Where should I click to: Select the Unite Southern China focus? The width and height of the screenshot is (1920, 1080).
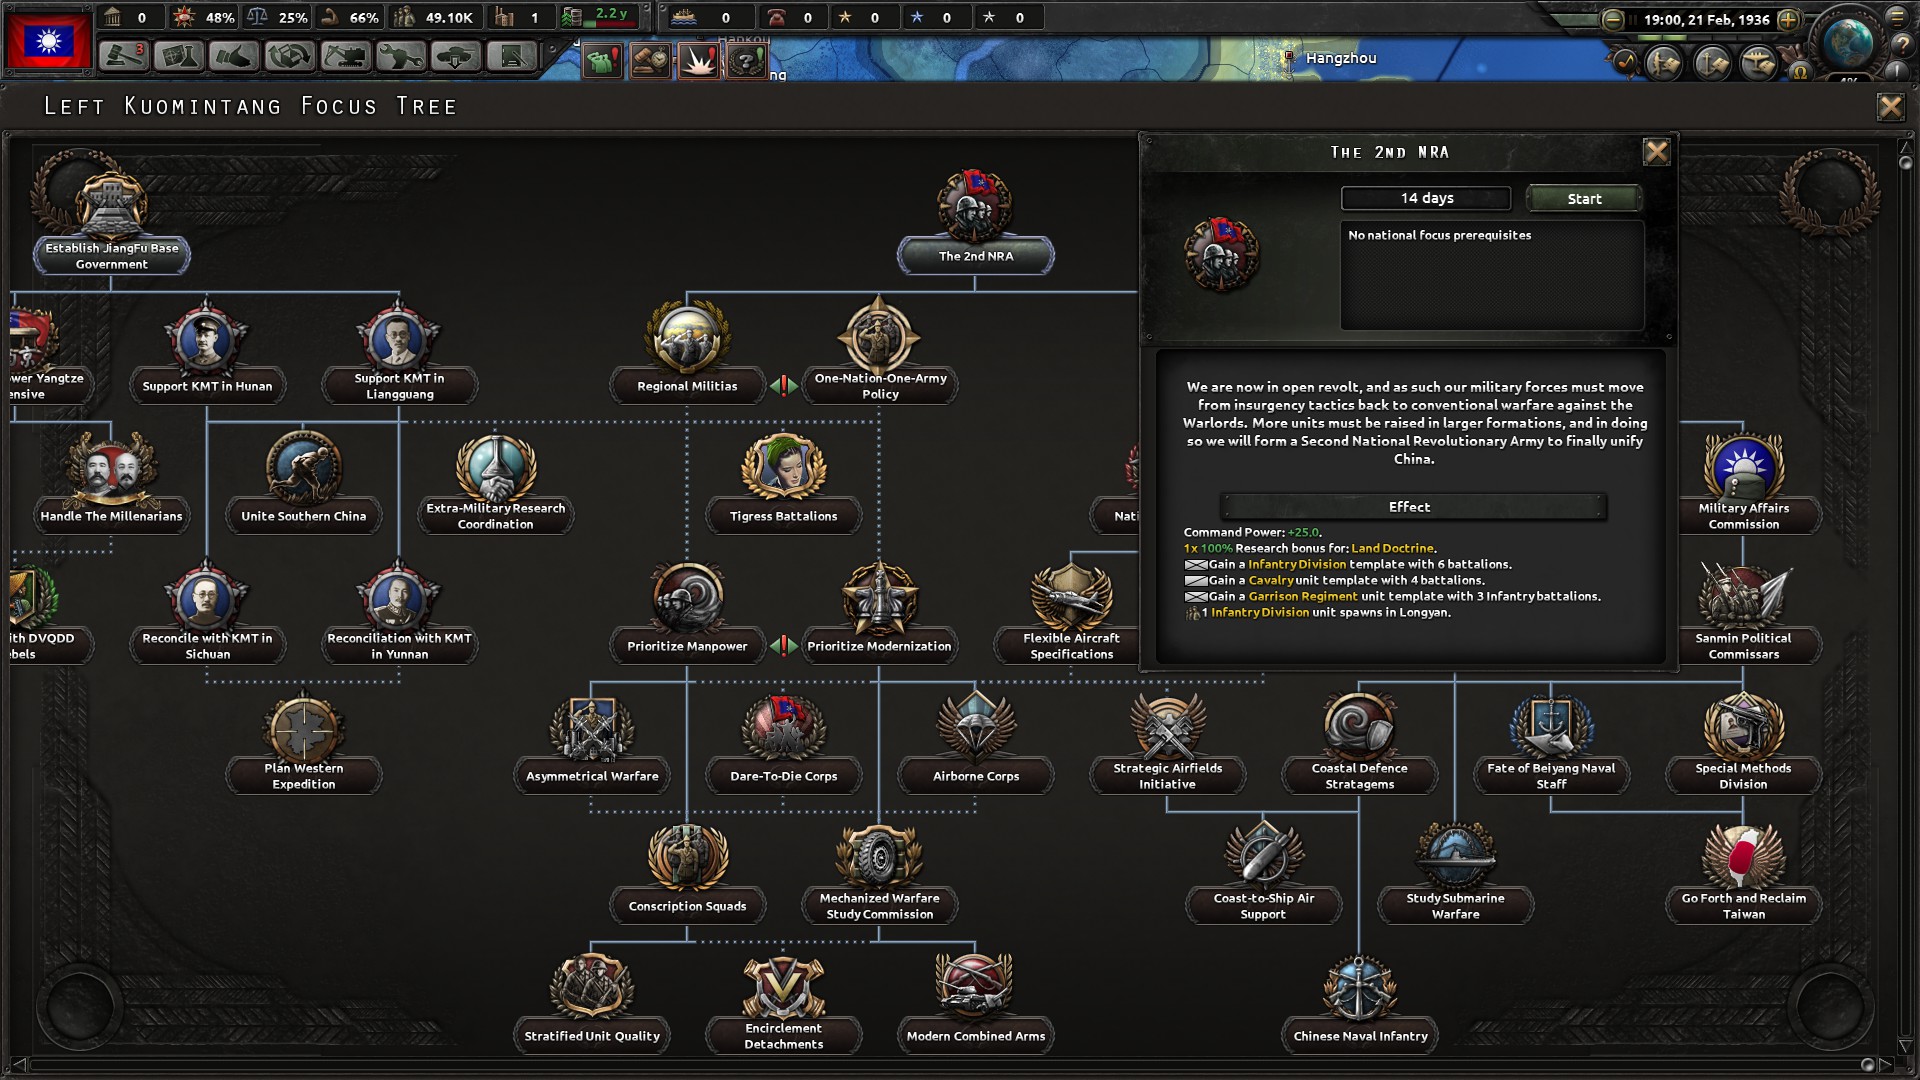point(303,482)
